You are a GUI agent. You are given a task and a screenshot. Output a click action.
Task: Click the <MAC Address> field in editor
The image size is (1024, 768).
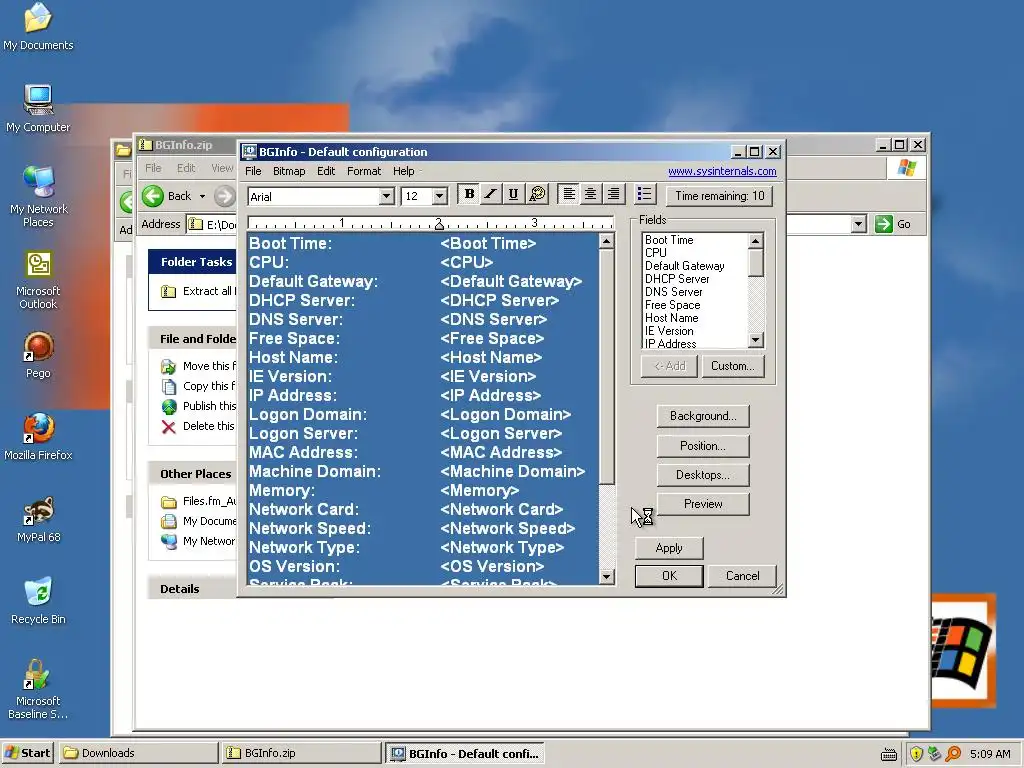point(501,453)
